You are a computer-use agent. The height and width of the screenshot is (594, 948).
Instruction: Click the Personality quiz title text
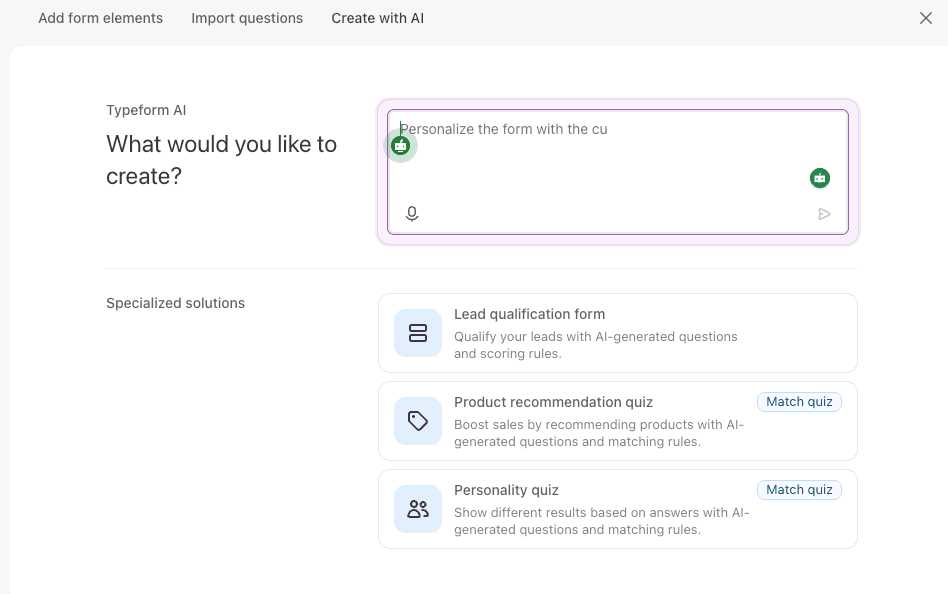point(506,490)
